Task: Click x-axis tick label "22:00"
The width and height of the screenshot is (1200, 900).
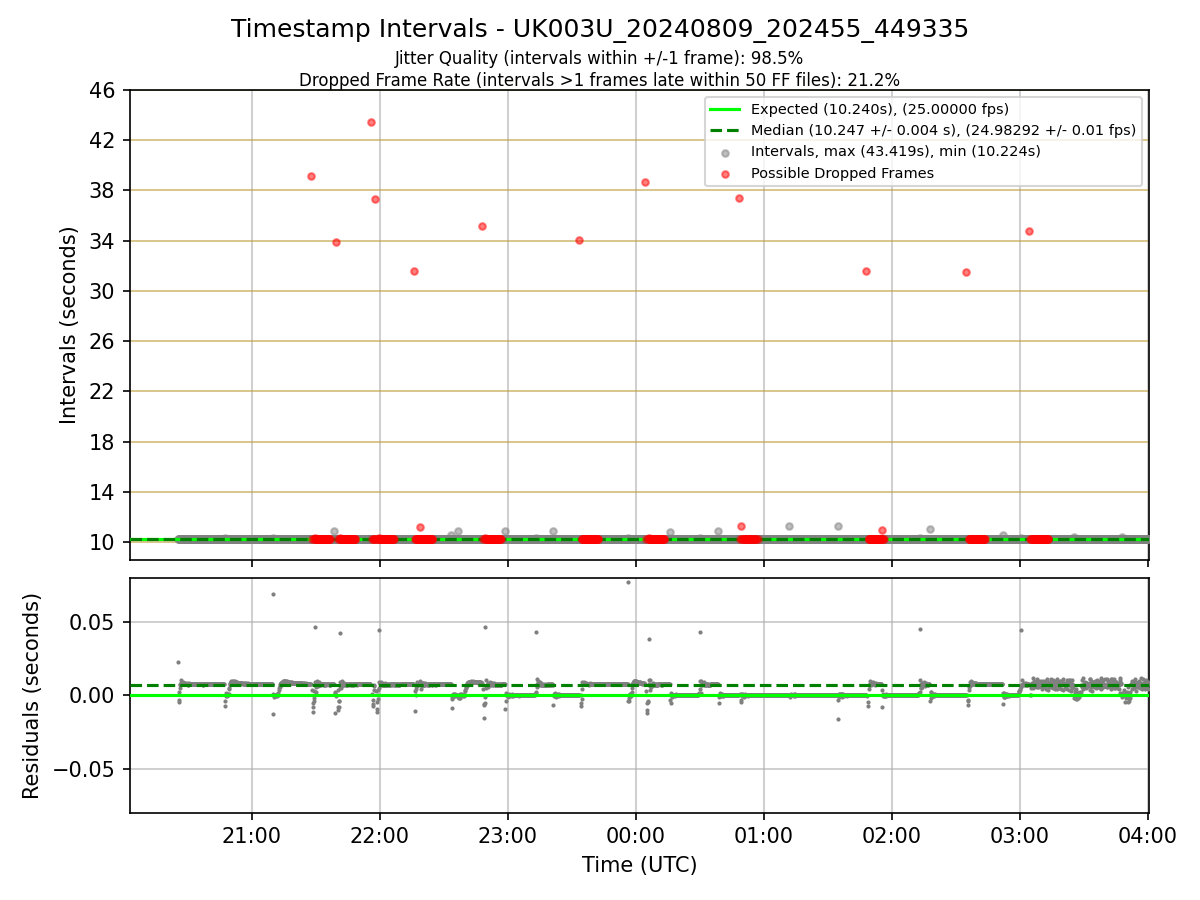Action: (380, 835)
